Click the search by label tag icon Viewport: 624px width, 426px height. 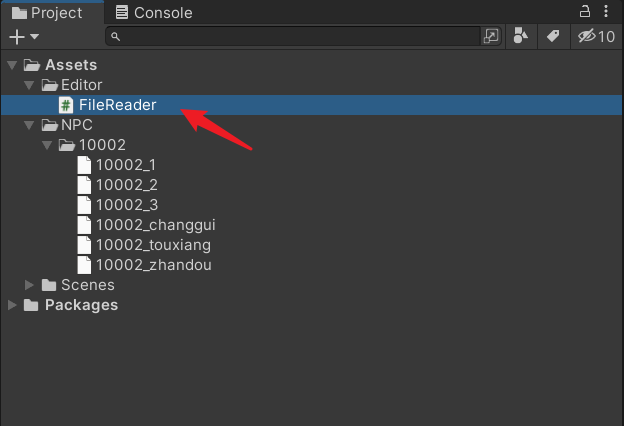coord(553,36)
